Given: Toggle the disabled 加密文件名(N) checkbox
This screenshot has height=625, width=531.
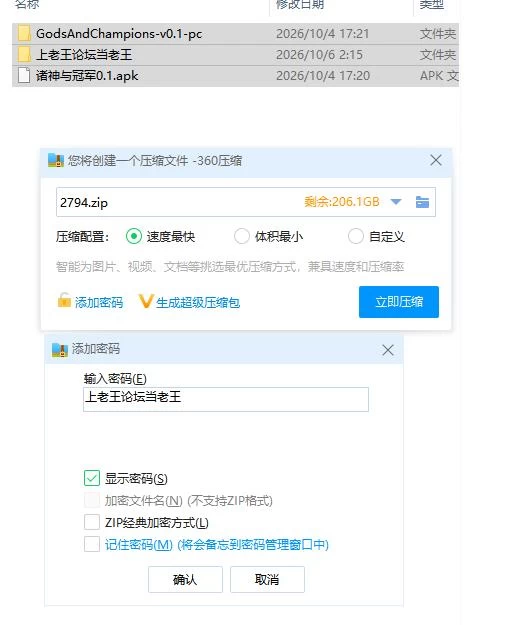Looking at the screenshot, I should click(x=92, y=500).
